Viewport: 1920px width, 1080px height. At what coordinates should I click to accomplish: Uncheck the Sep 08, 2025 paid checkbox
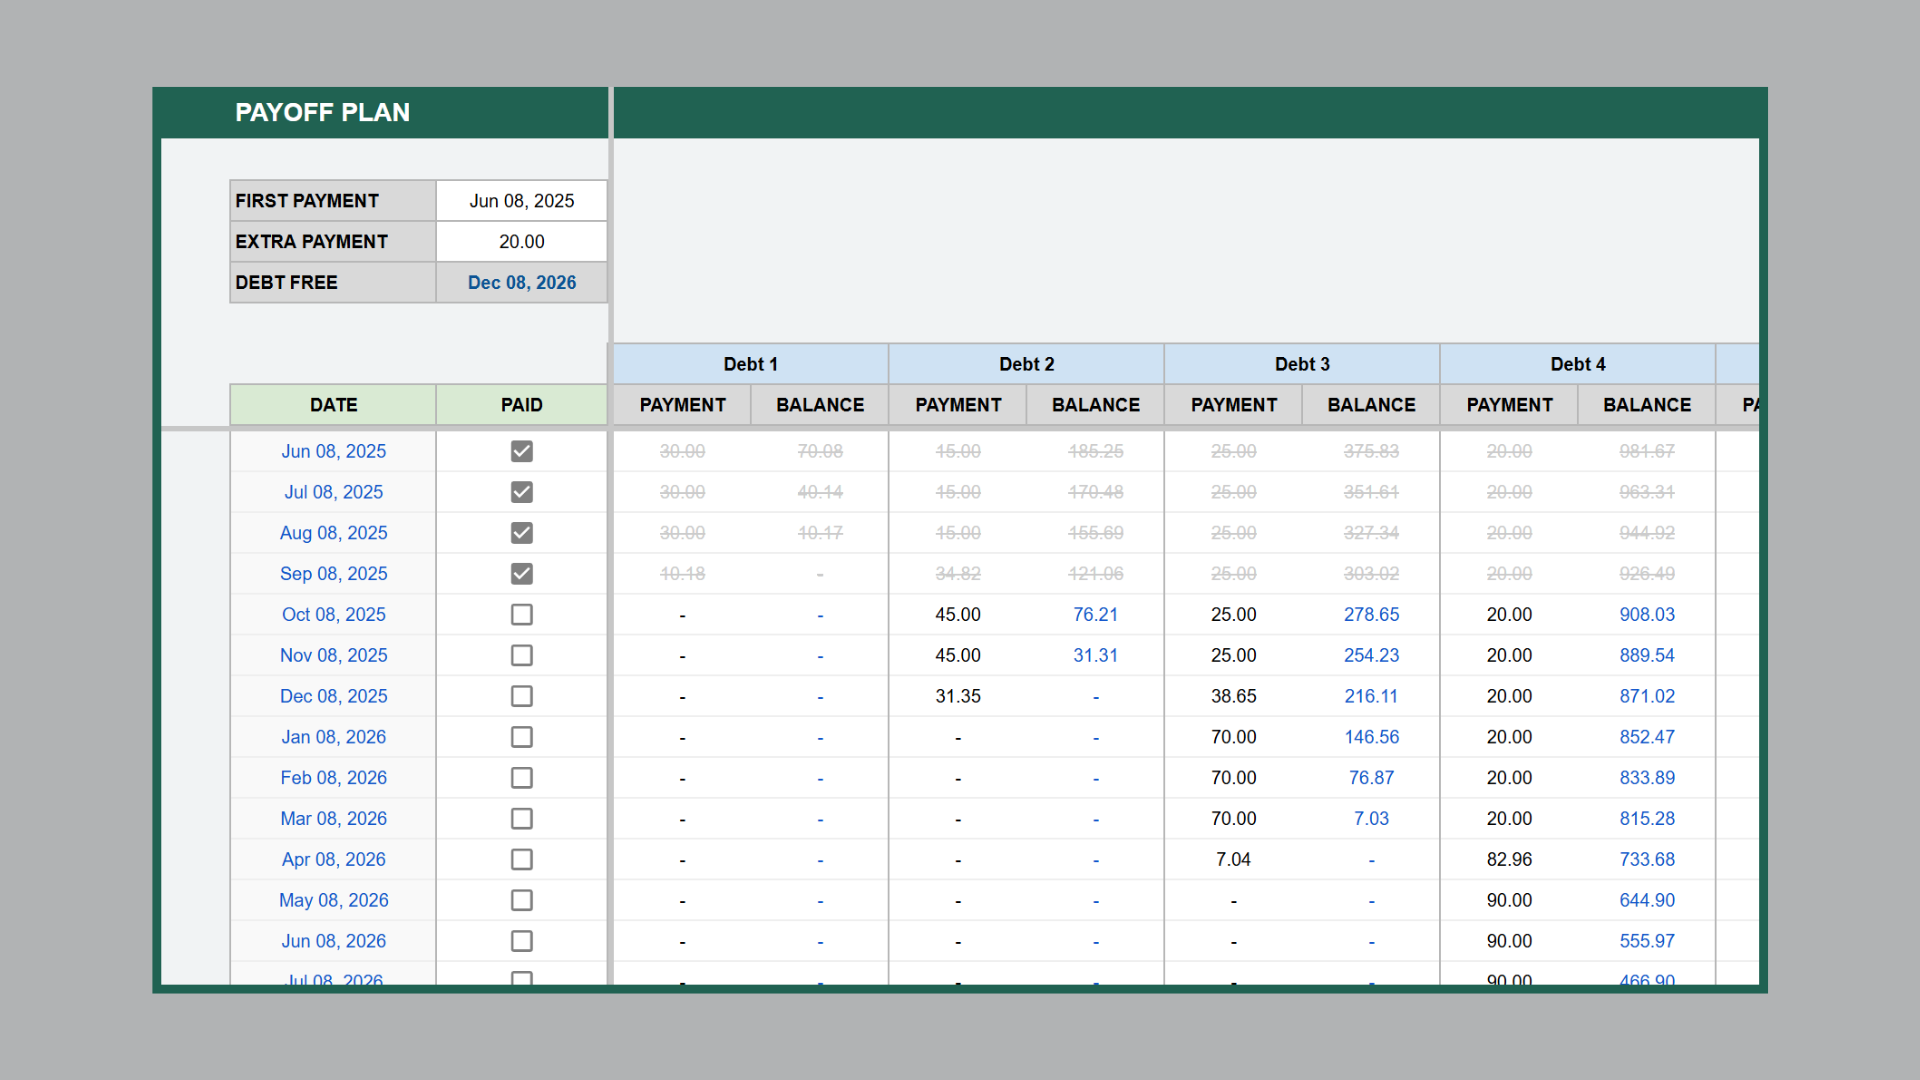coord(521,574)
